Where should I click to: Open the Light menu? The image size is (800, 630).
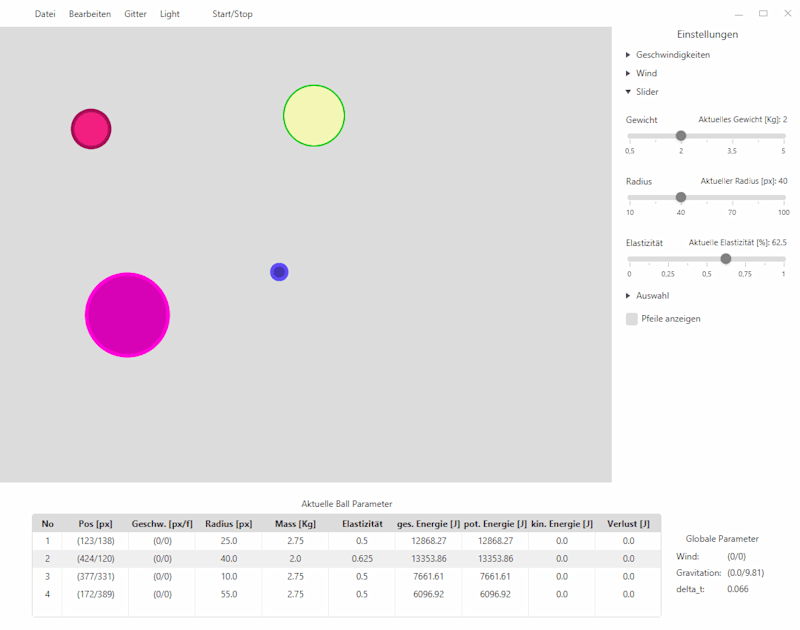pos(170,14)
